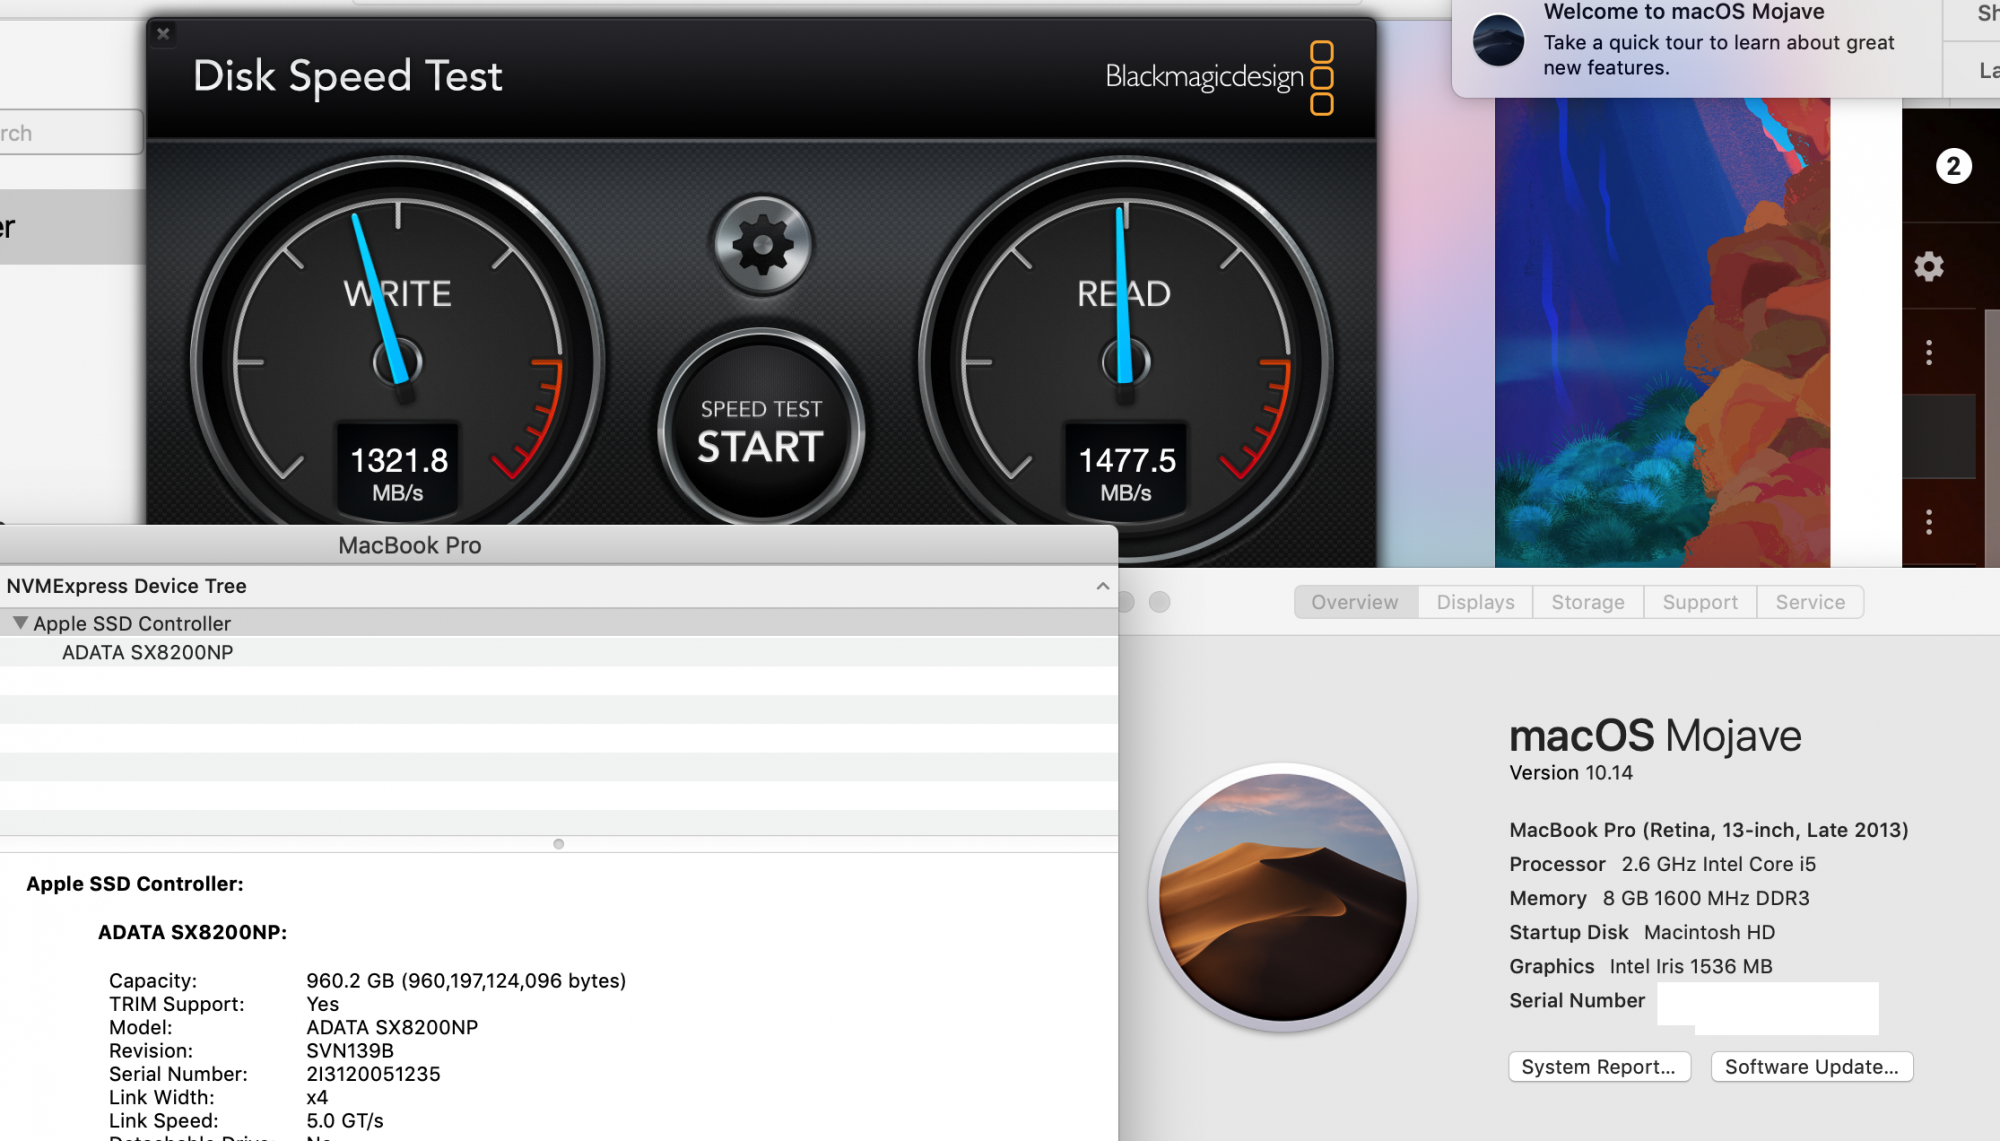Click the gear icon in dark sidebar
This screenshot has height=1141, width=2000.
tap(1929, 267)
